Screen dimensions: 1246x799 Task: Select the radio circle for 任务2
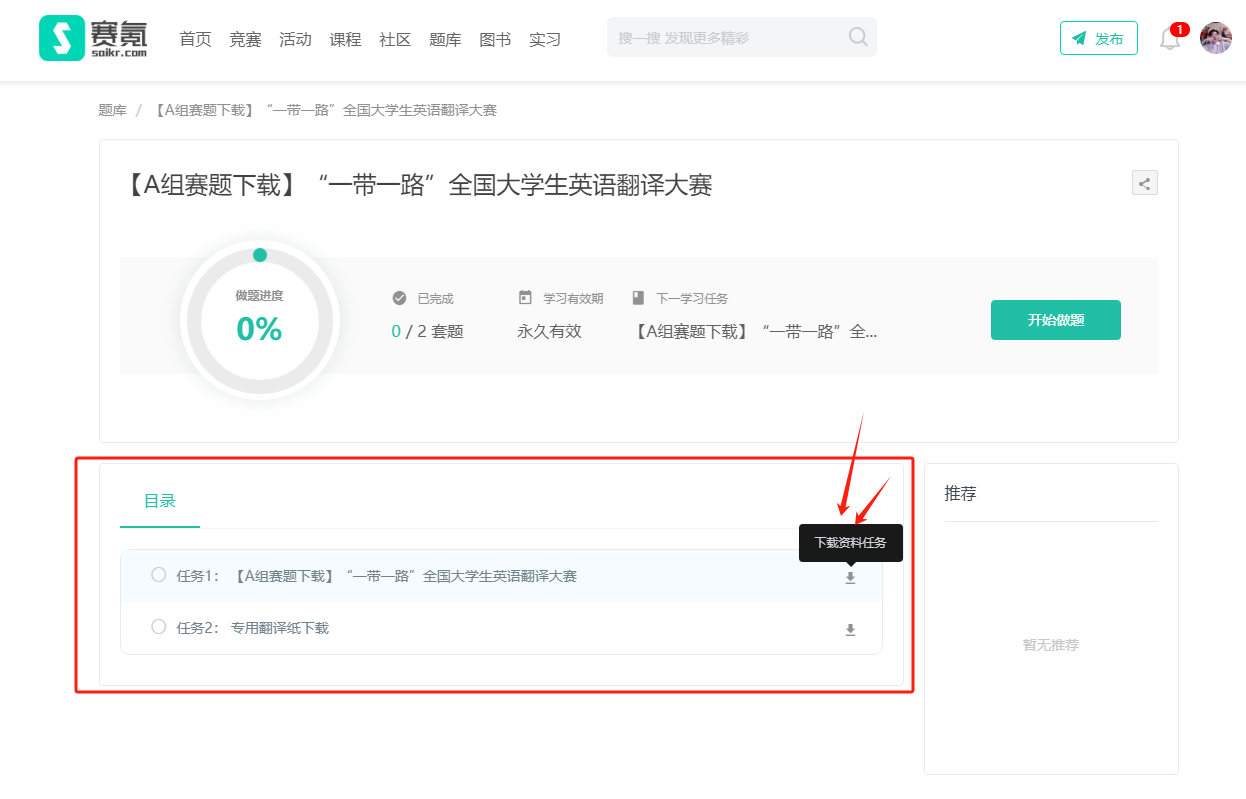click(x=158, y=627)
